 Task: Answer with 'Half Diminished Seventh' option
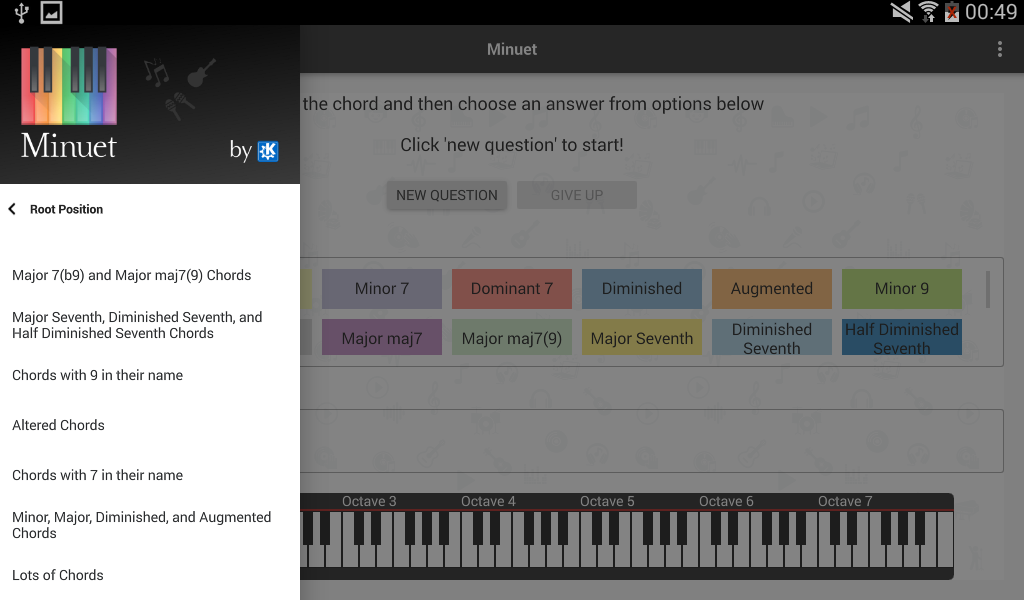point(901,337)
